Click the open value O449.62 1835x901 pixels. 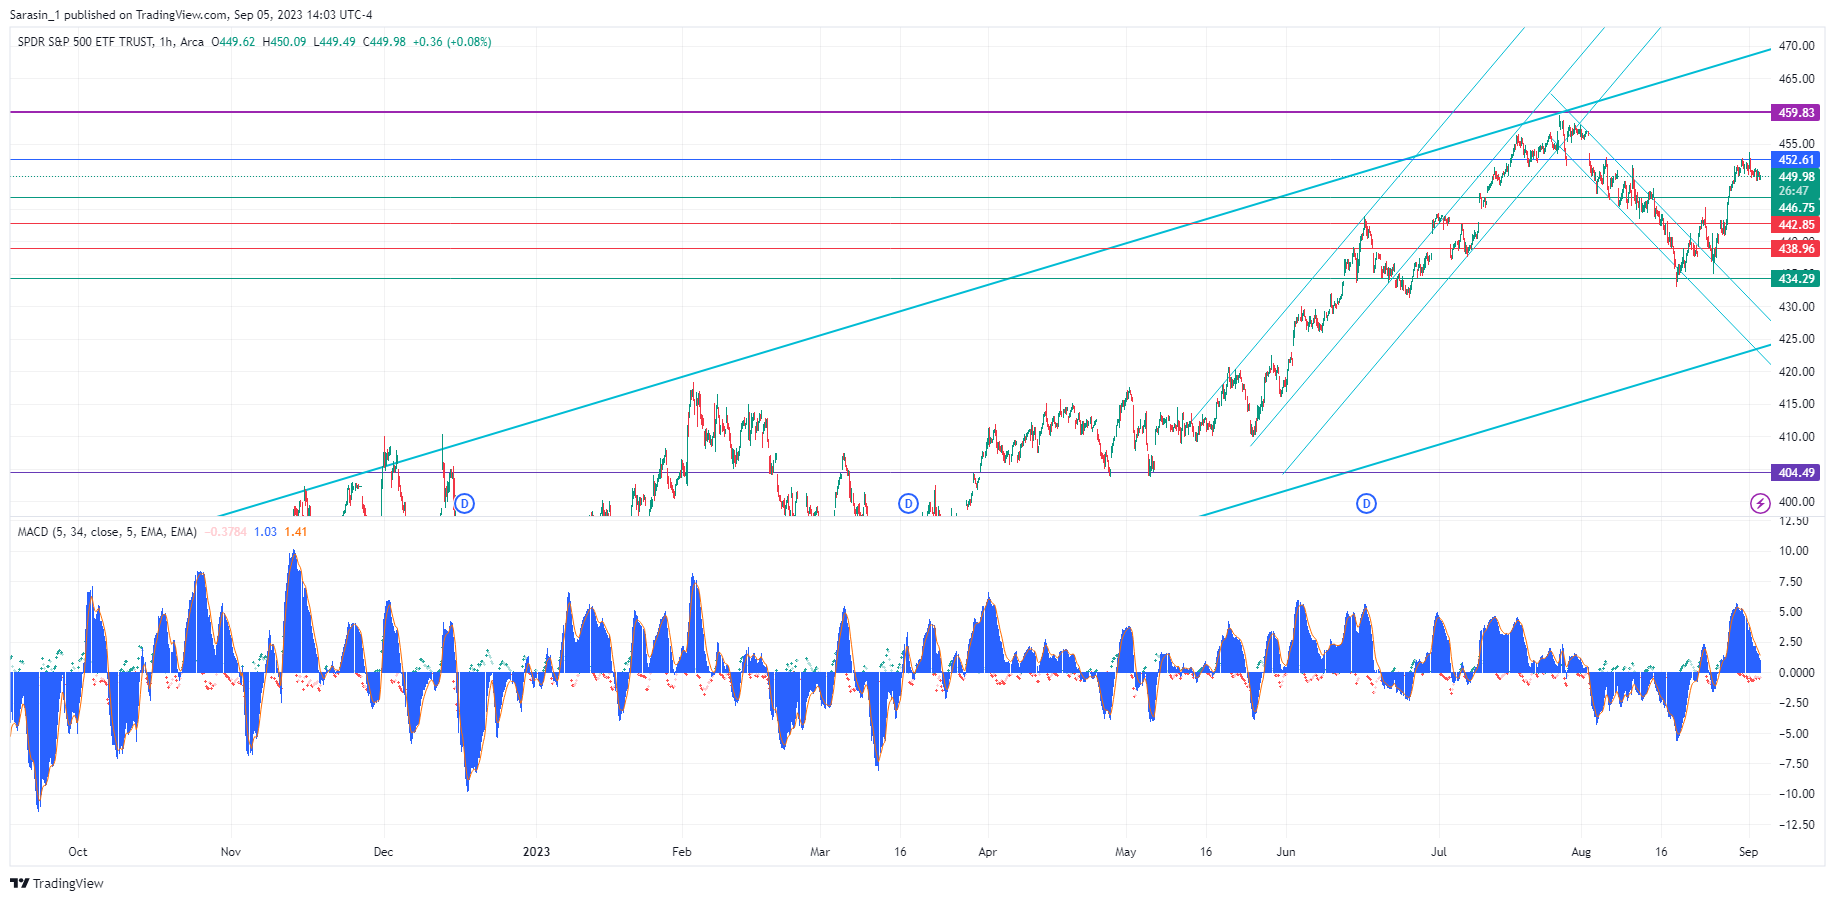(233, 42)
